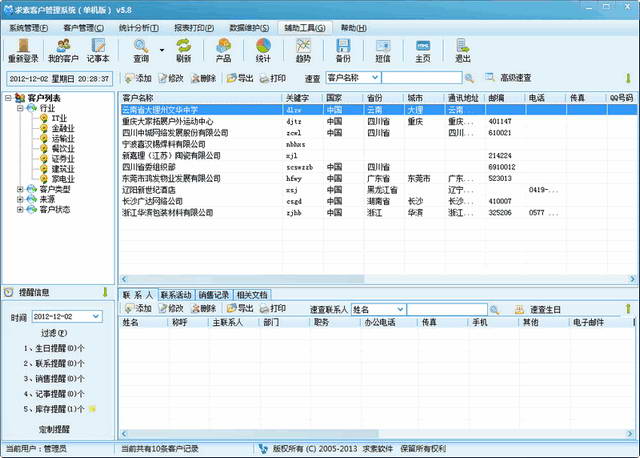
Task: Open the 客户名称 quick-search field dropdown
Action: coord(375,78)
